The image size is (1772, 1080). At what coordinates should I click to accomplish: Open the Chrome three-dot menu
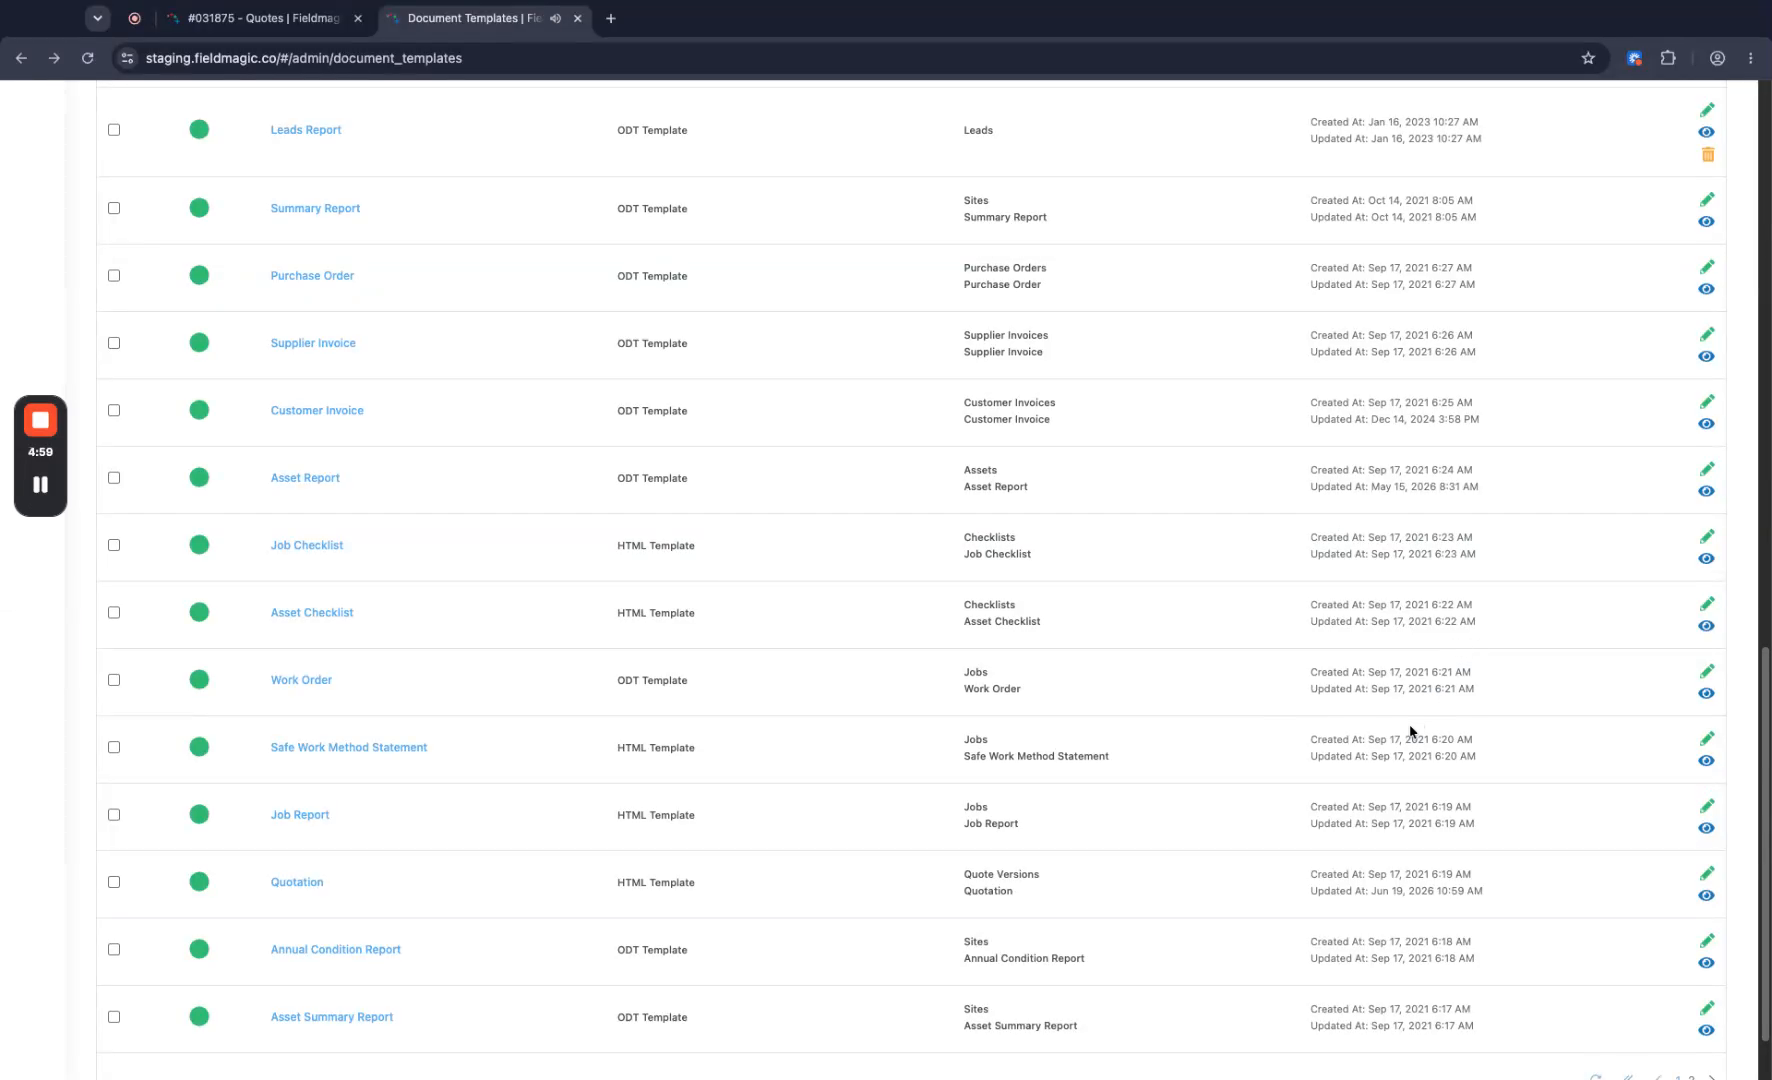[x=1750, y=58]
